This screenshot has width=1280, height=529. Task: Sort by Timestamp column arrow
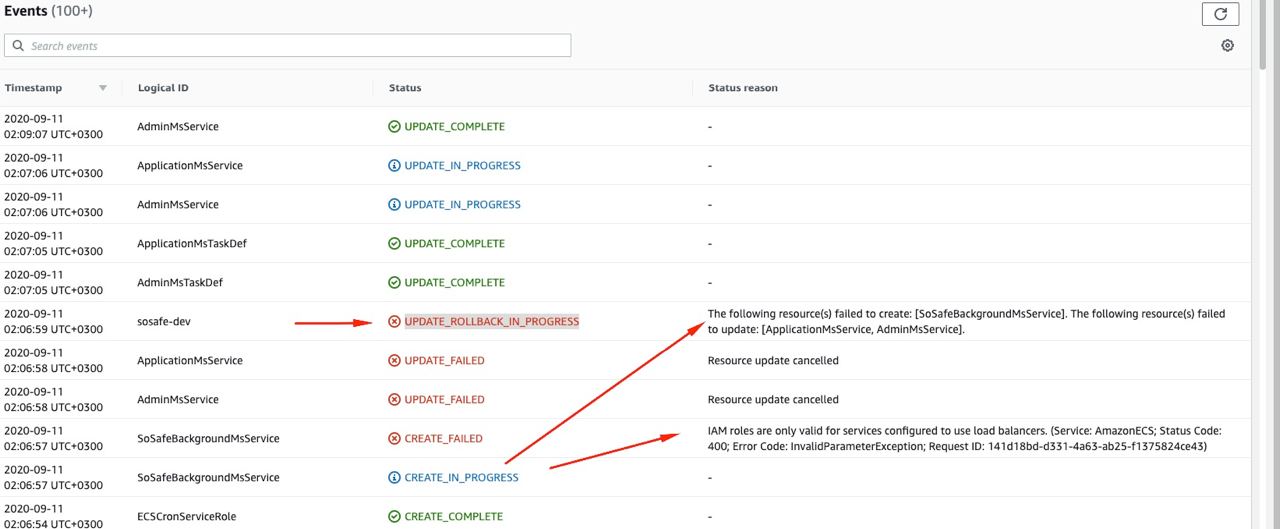(x=102, y=88)
